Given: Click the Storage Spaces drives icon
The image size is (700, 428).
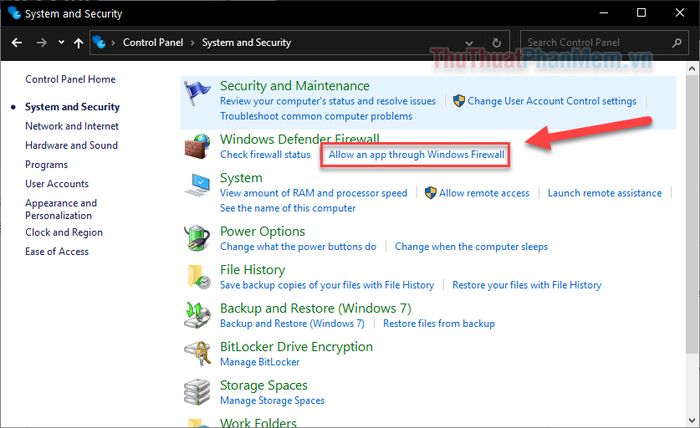Looking at the screenshot, I should tap(197, 392).
